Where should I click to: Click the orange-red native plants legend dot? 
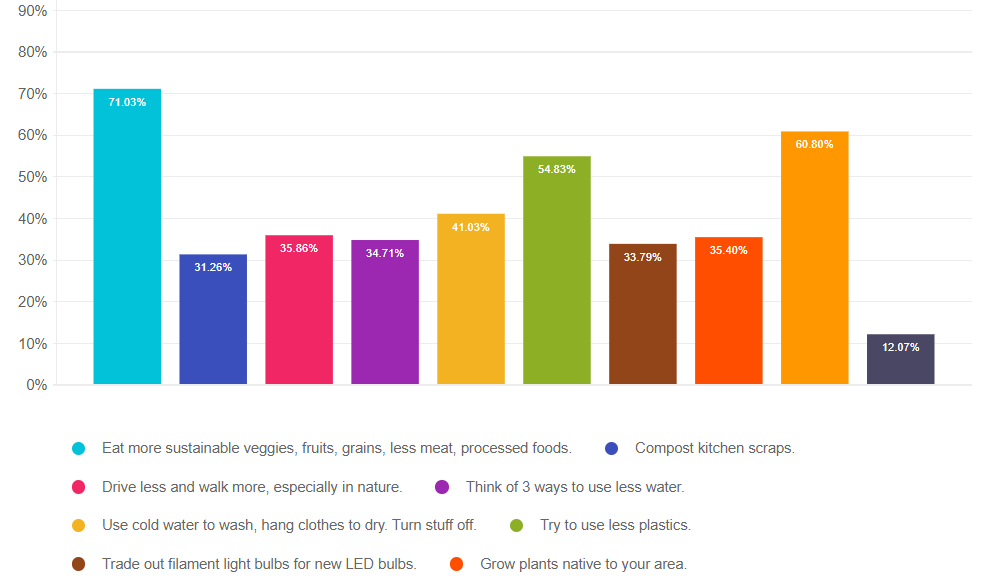[x=457, y=564]
